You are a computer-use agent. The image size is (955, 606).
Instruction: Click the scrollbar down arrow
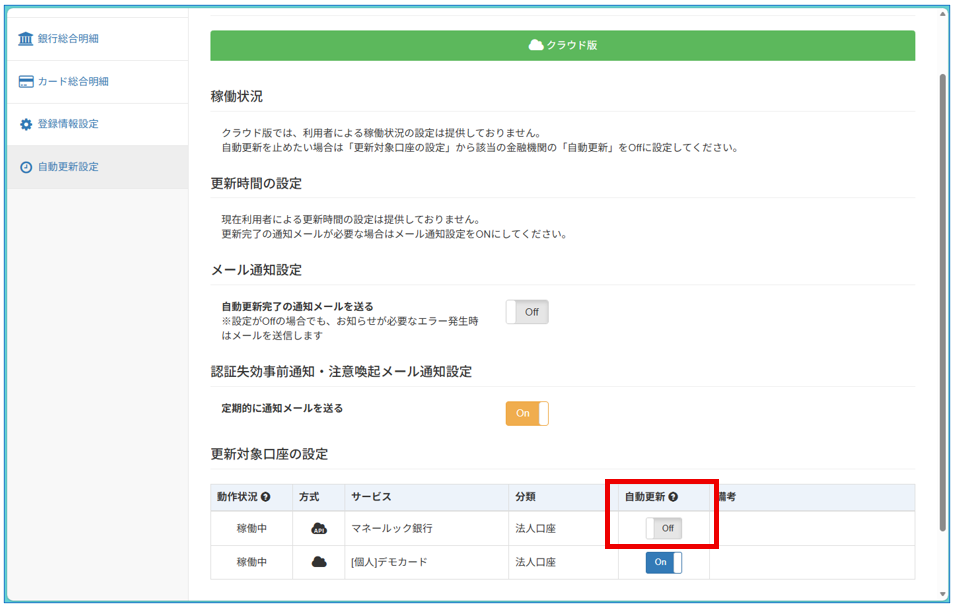pyautogui.click(x=943, y=594)
